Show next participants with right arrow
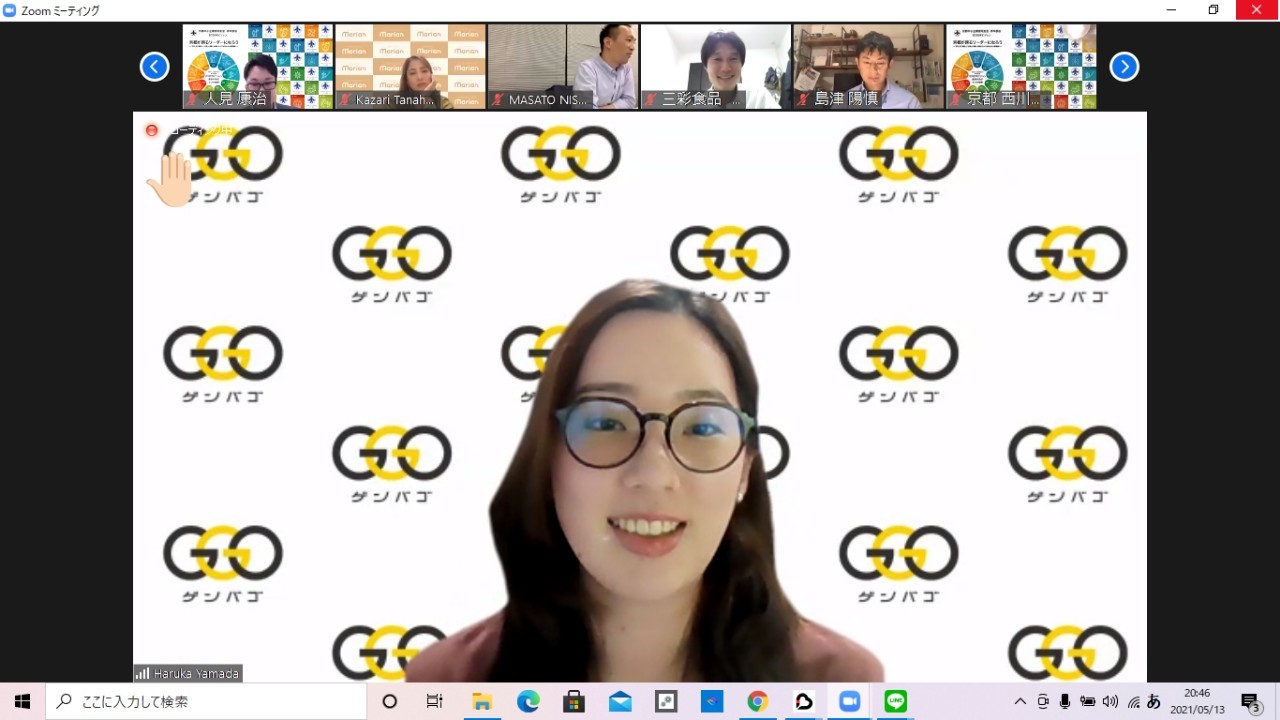The height and width of the screenshot is (720, 1280). (1124, 67)
